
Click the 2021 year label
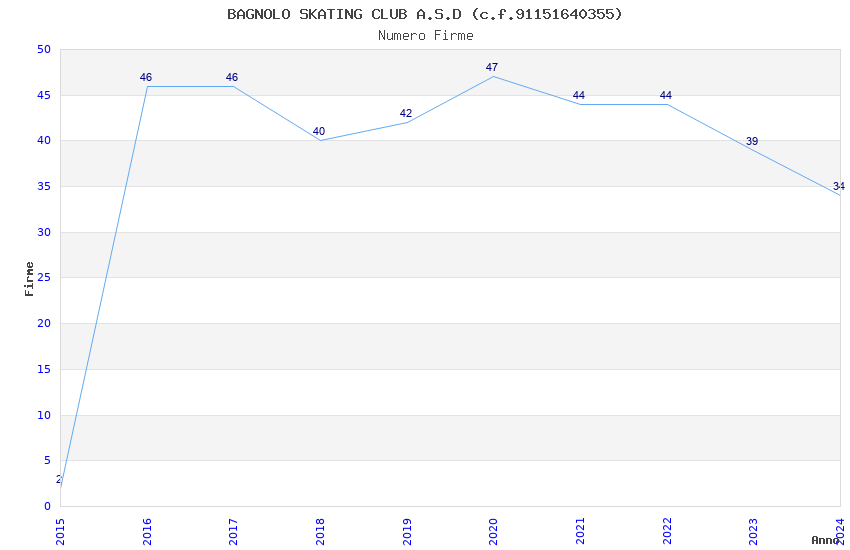(x=580, y=532)
